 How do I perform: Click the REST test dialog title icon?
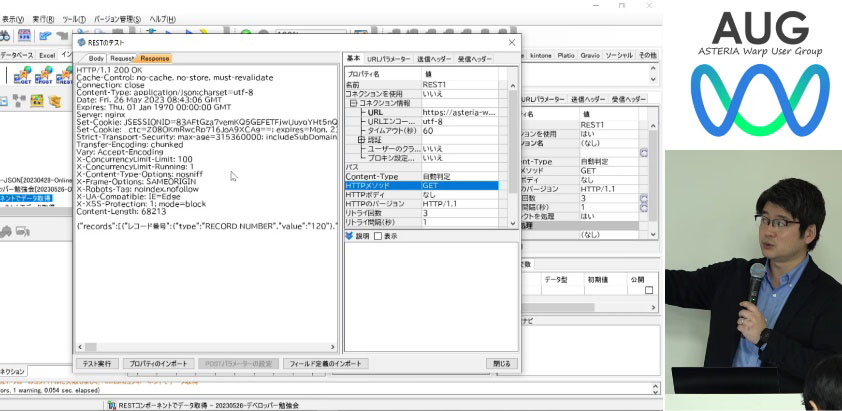tap(82, 42)
